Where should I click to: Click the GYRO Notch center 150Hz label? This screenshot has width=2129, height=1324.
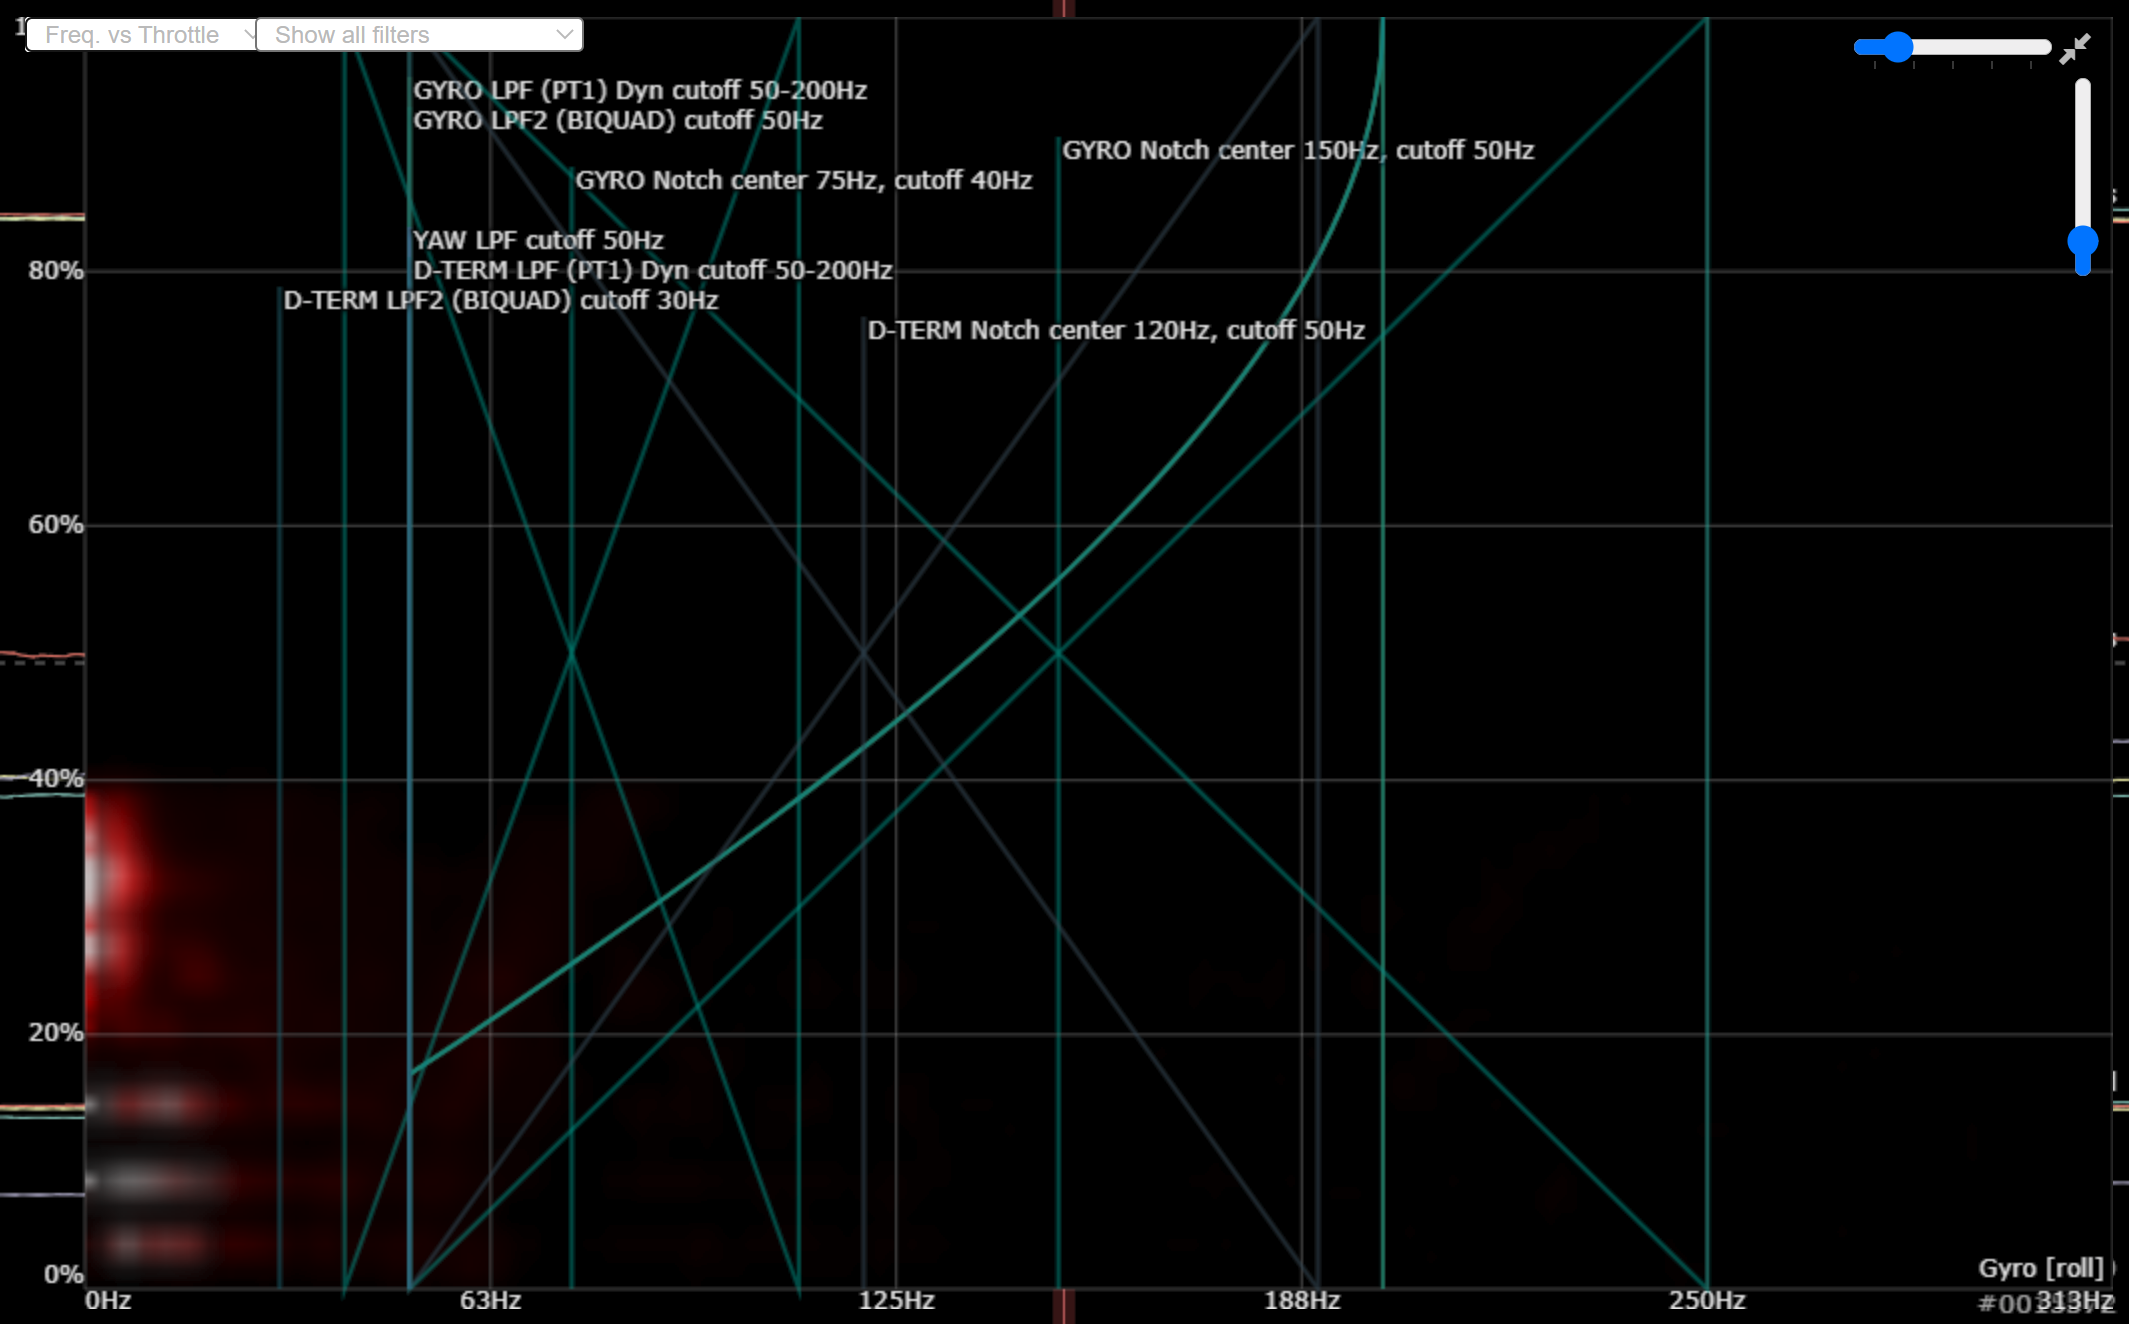(x=1297, y=150)
